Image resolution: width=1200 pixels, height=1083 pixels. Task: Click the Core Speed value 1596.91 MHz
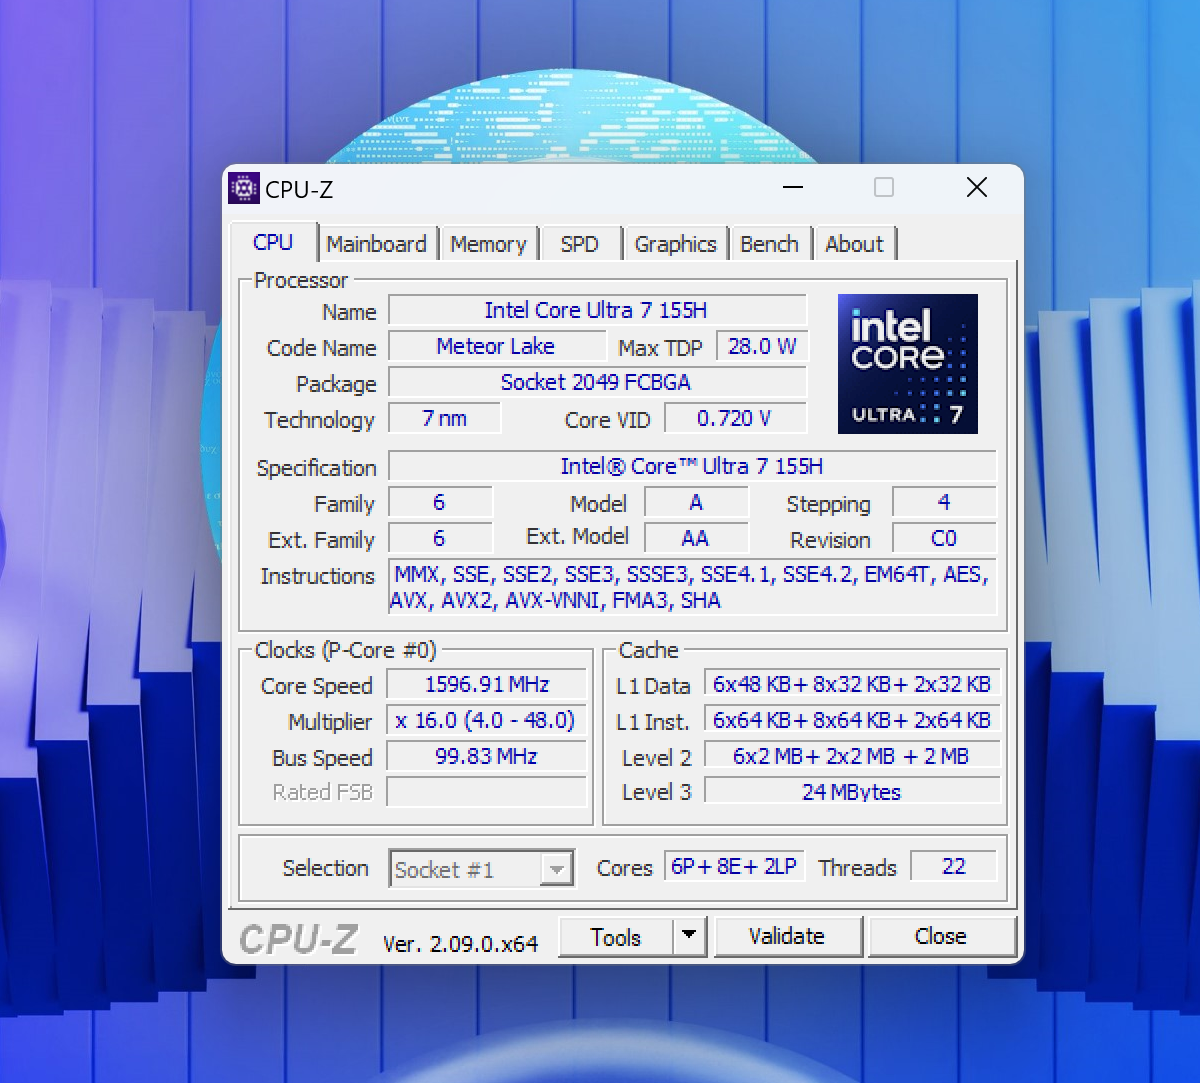(x=487, y=684)
